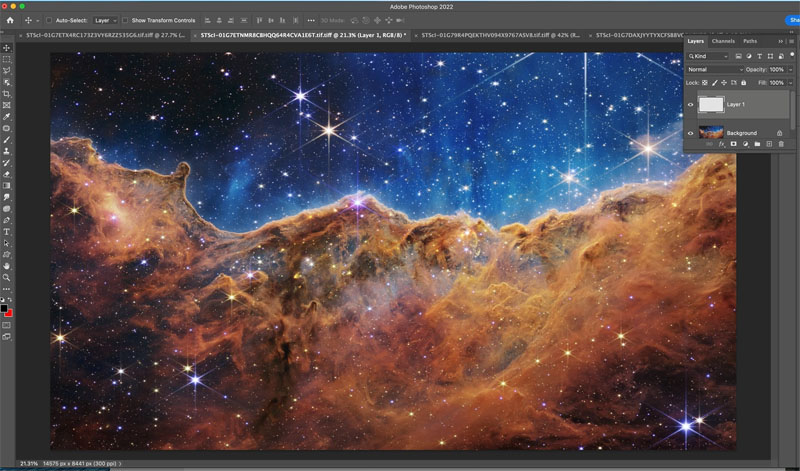Create a new layer group
This screenshot has width=800, height=471.
pos(757,144)
